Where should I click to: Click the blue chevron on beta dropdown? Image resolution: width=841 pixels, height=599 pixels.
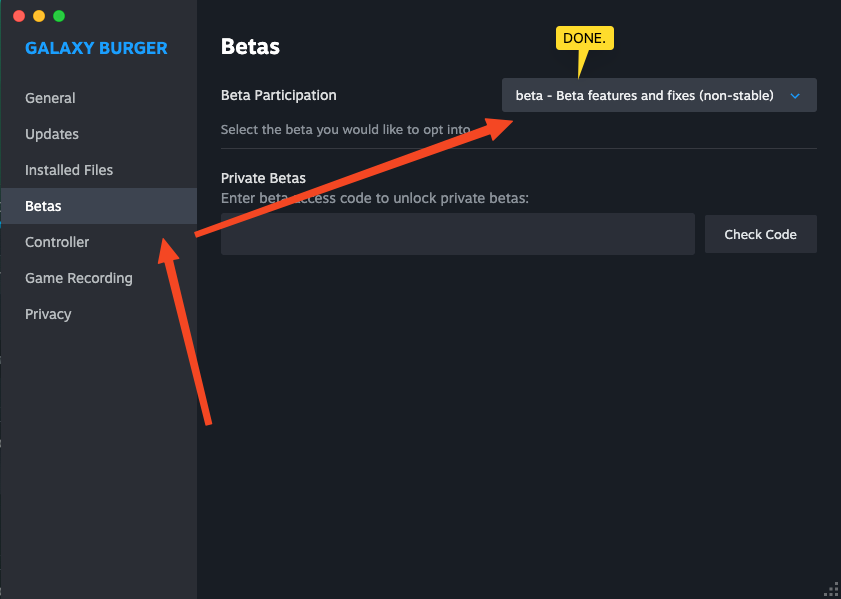(x=795, y=96)
